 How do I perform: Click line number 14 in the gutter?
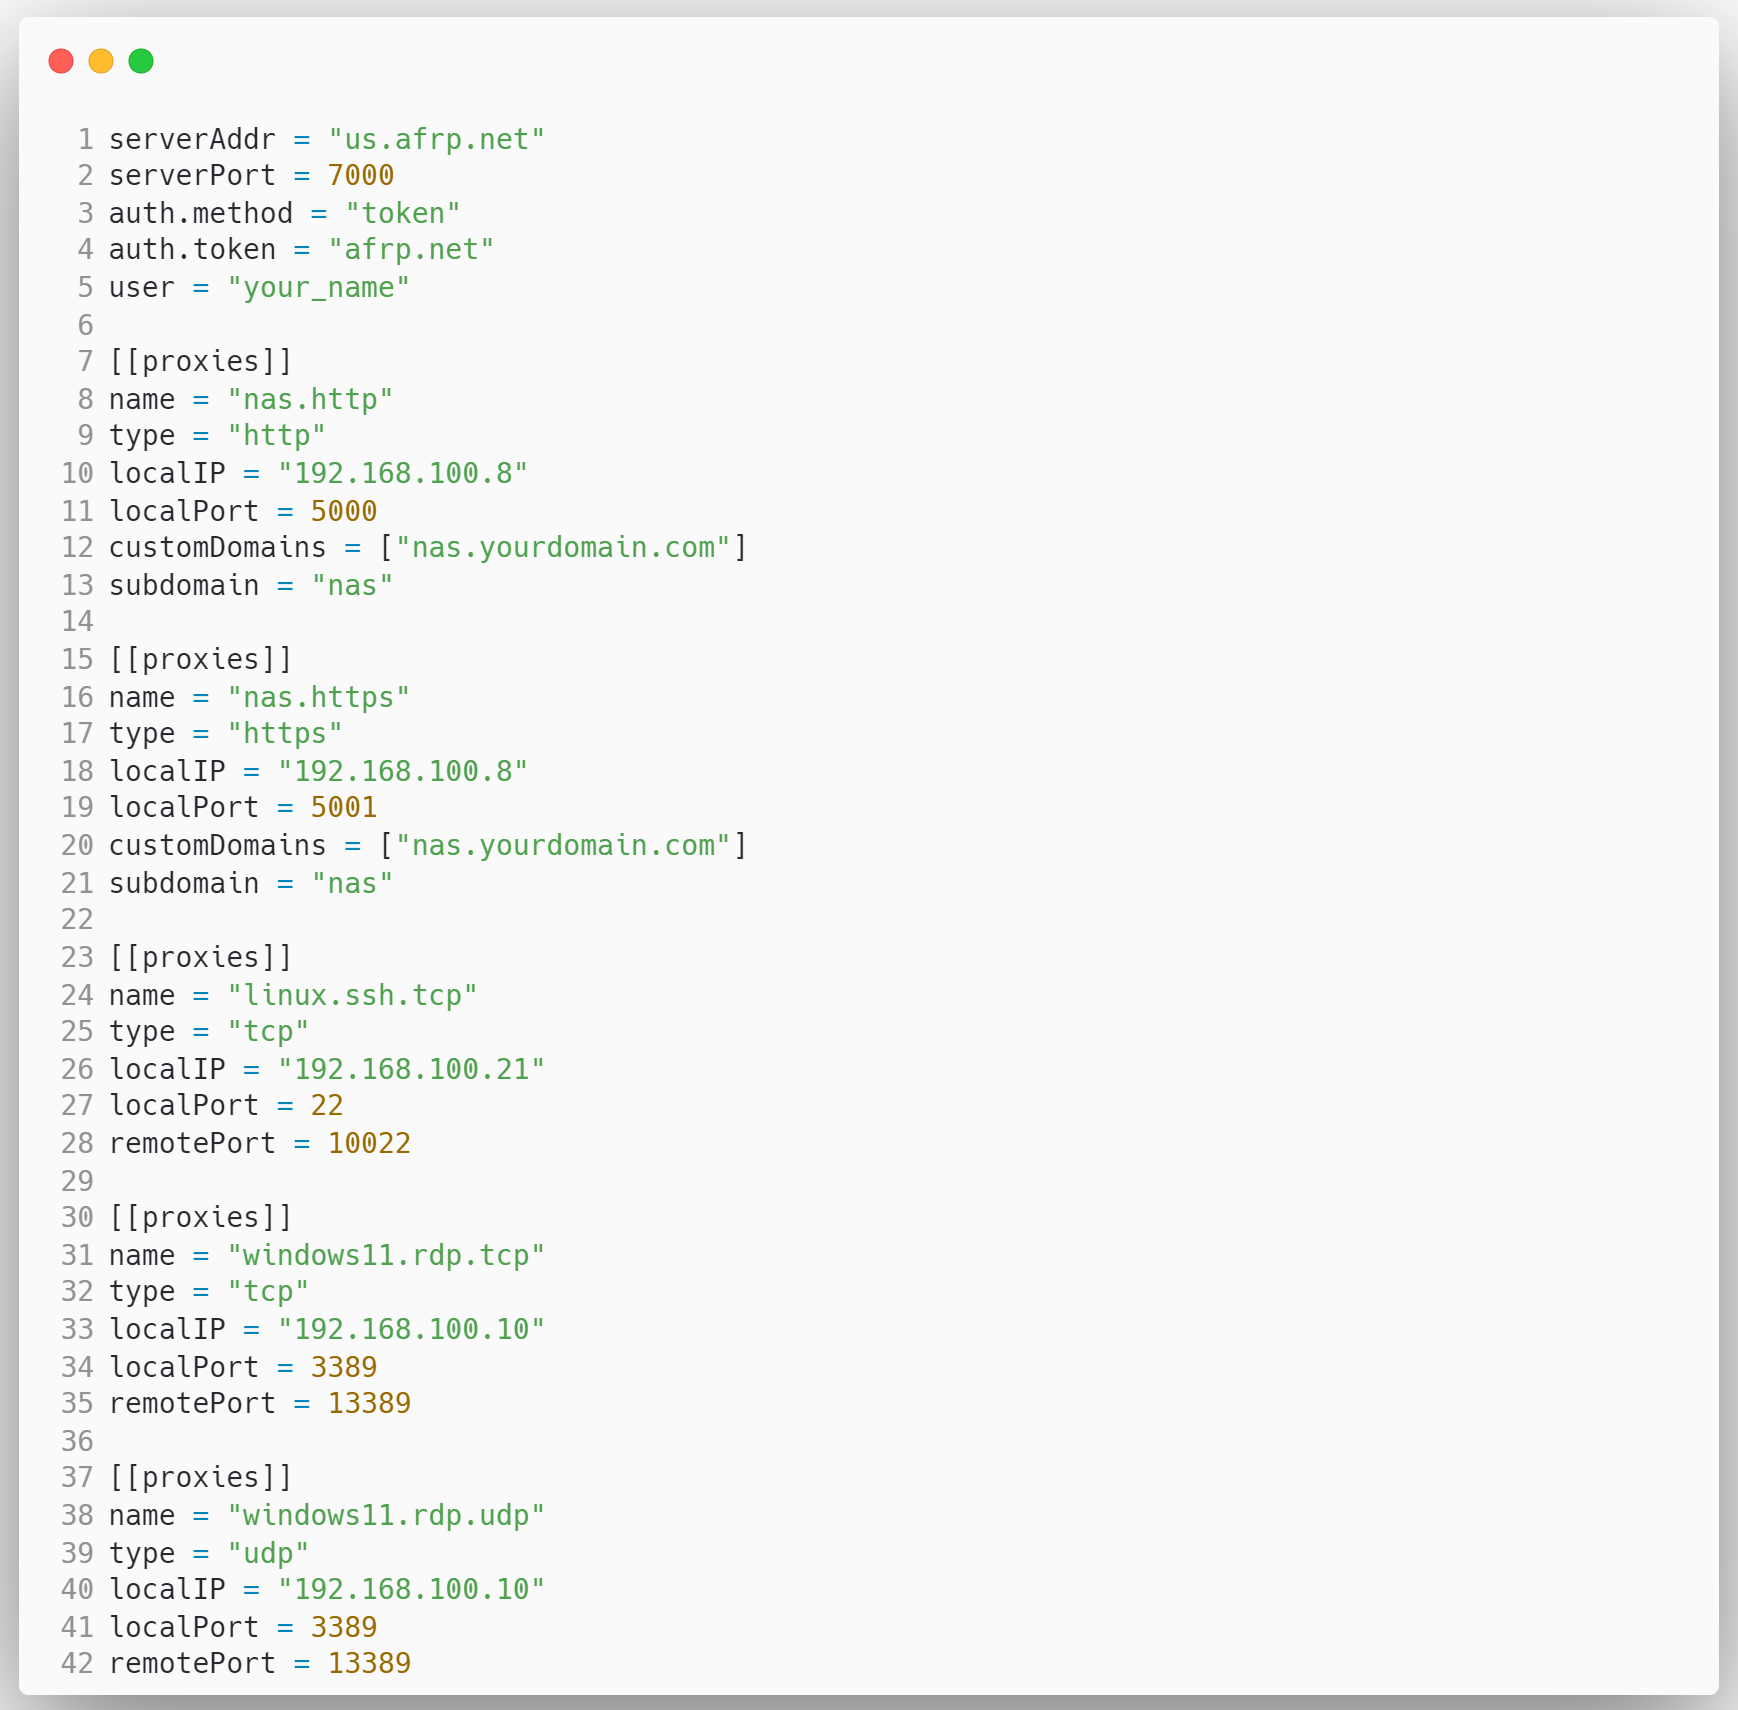pos(77,621)
